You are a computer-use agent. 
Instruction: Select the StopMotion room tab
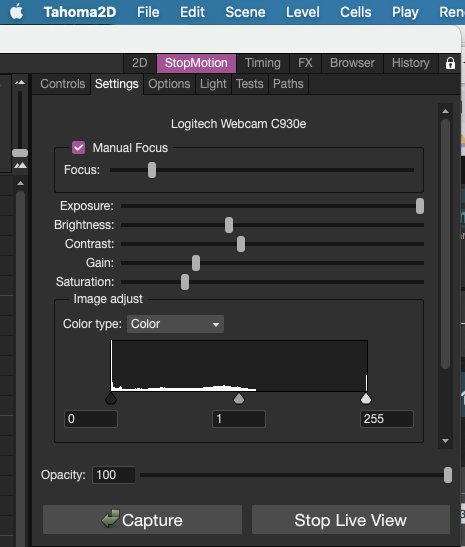pyautogui.click(x=196, y=63)
